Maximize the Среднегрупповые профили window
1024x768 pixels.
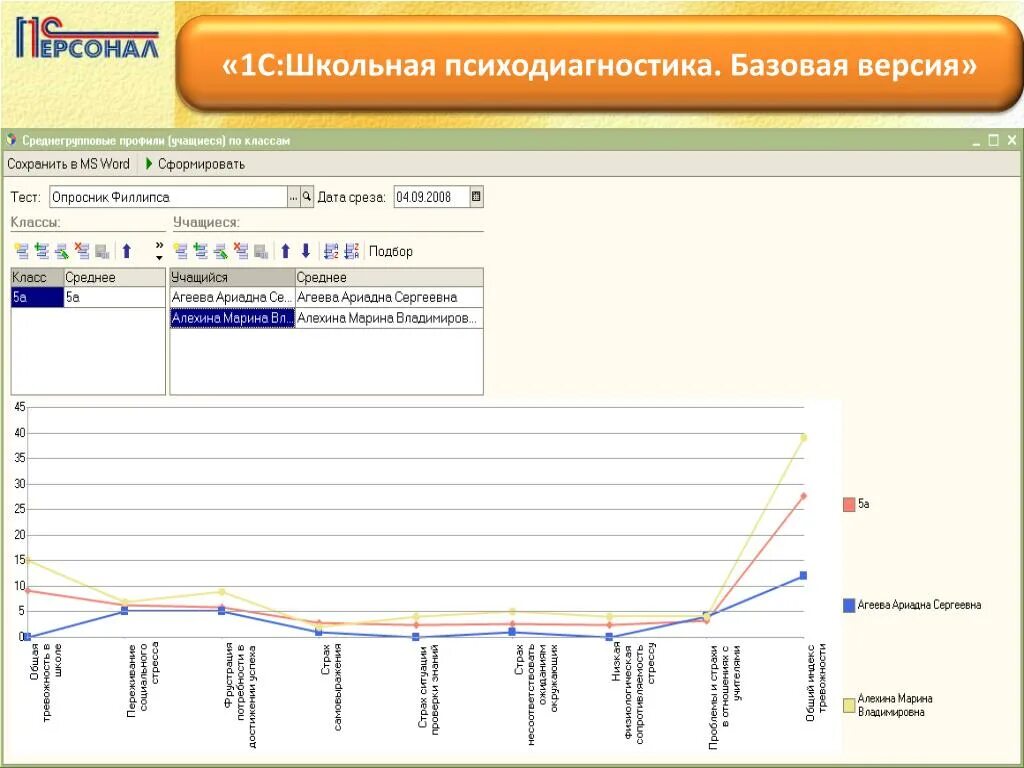coord(994,140)
